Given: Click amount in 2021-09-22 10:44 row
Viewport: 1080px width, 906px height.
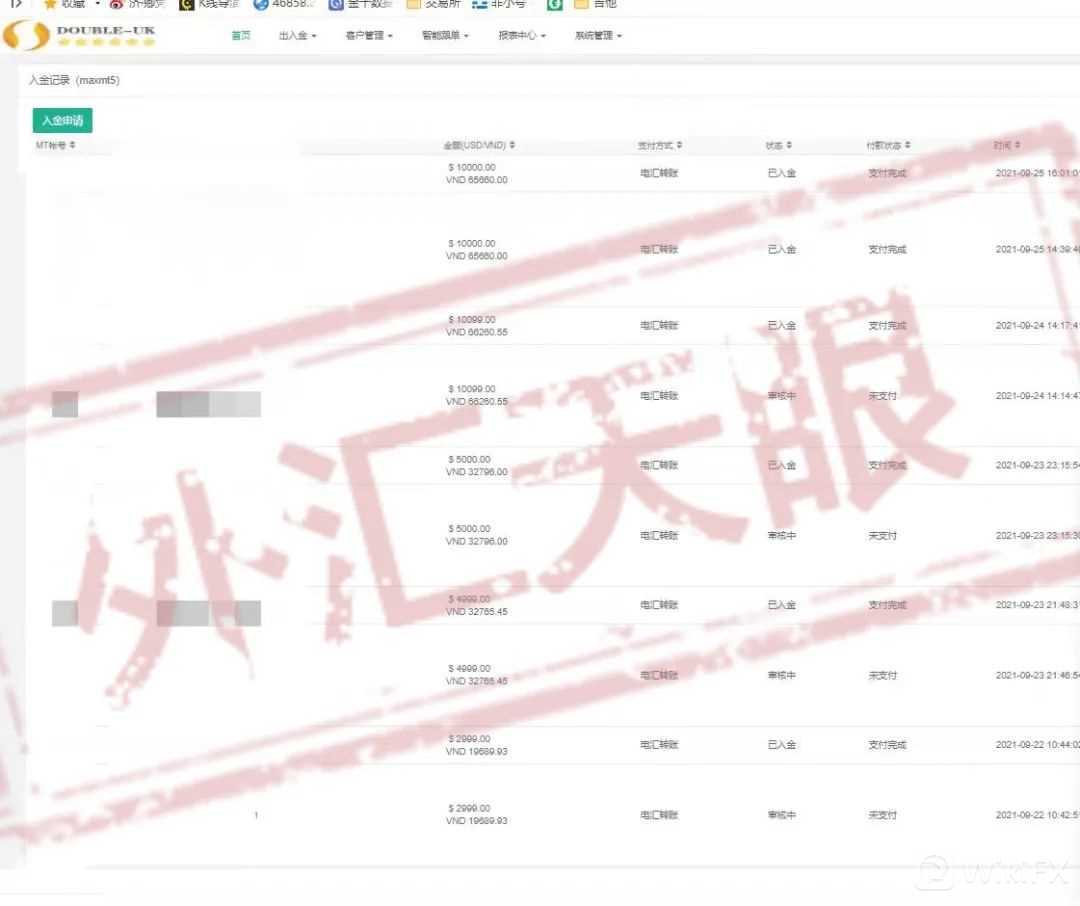Looking at the screenshot, I should (477, 745).
